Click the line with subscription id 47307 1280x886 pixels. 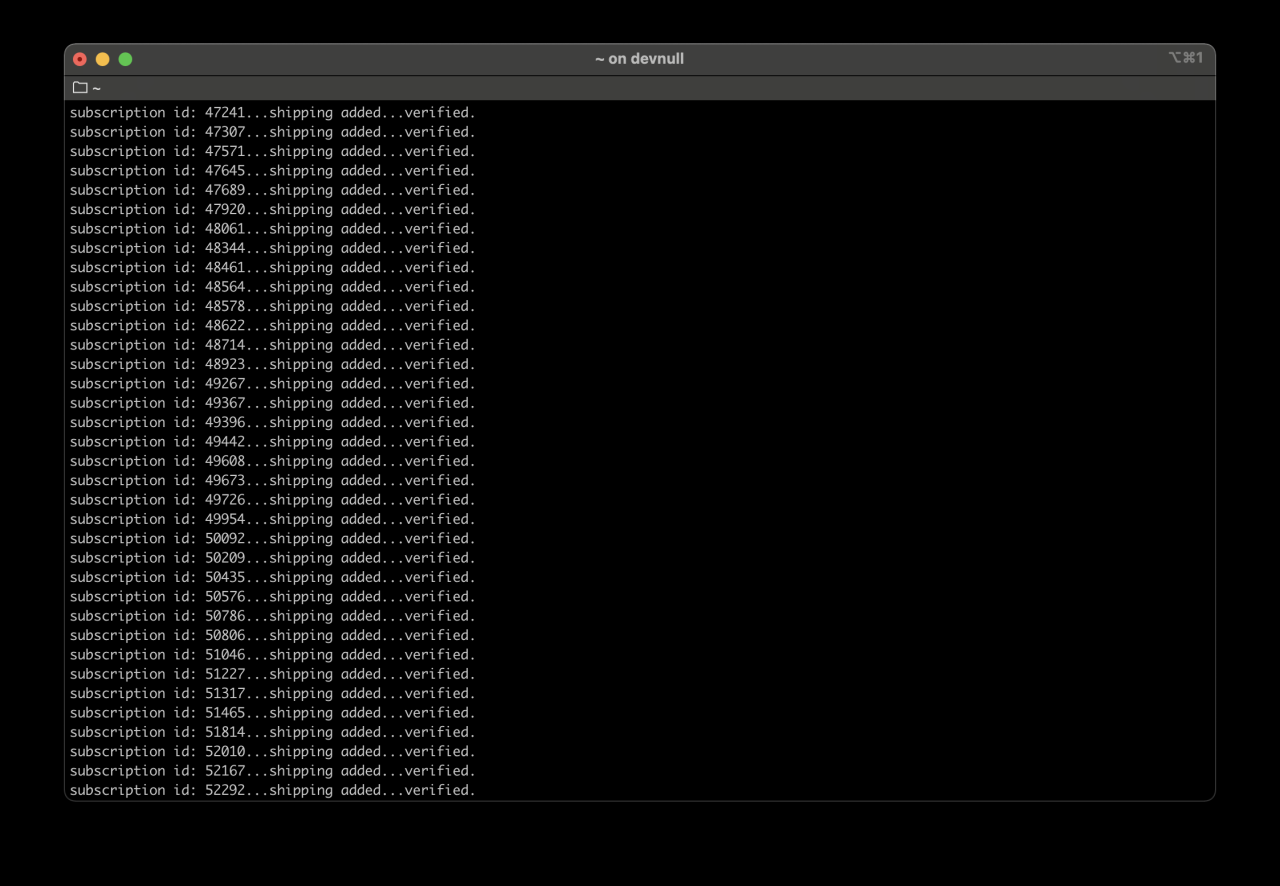273,132
